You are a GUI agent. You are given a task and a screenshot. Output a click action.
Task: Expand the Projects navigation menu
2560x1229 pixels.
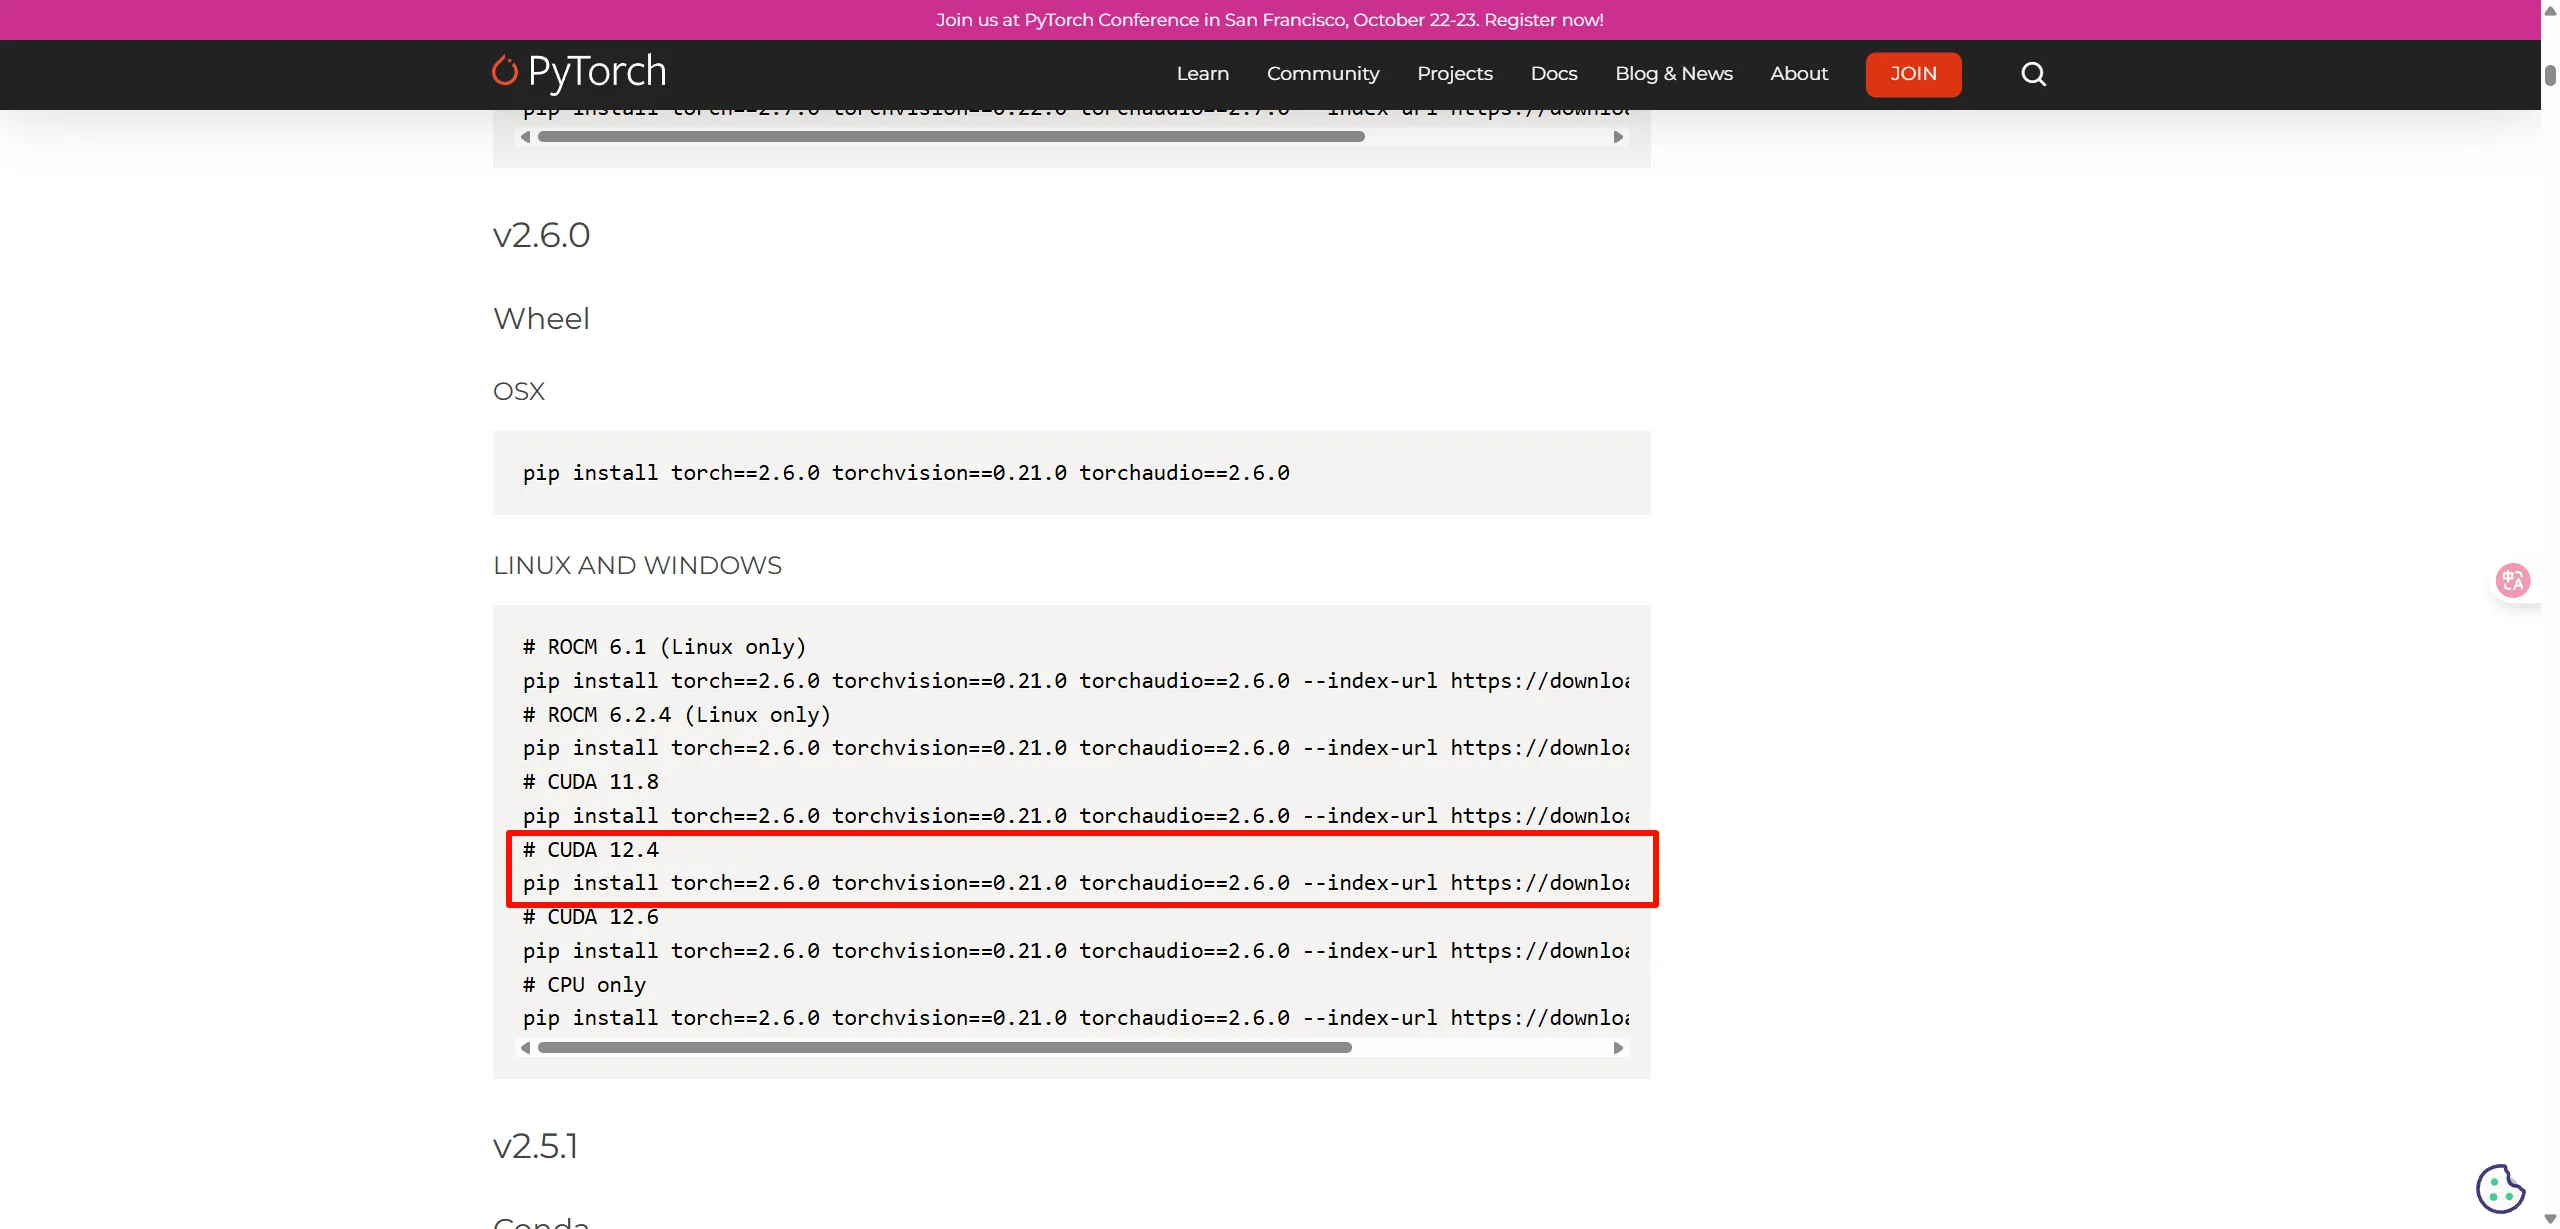click(x=1454, y=74)
